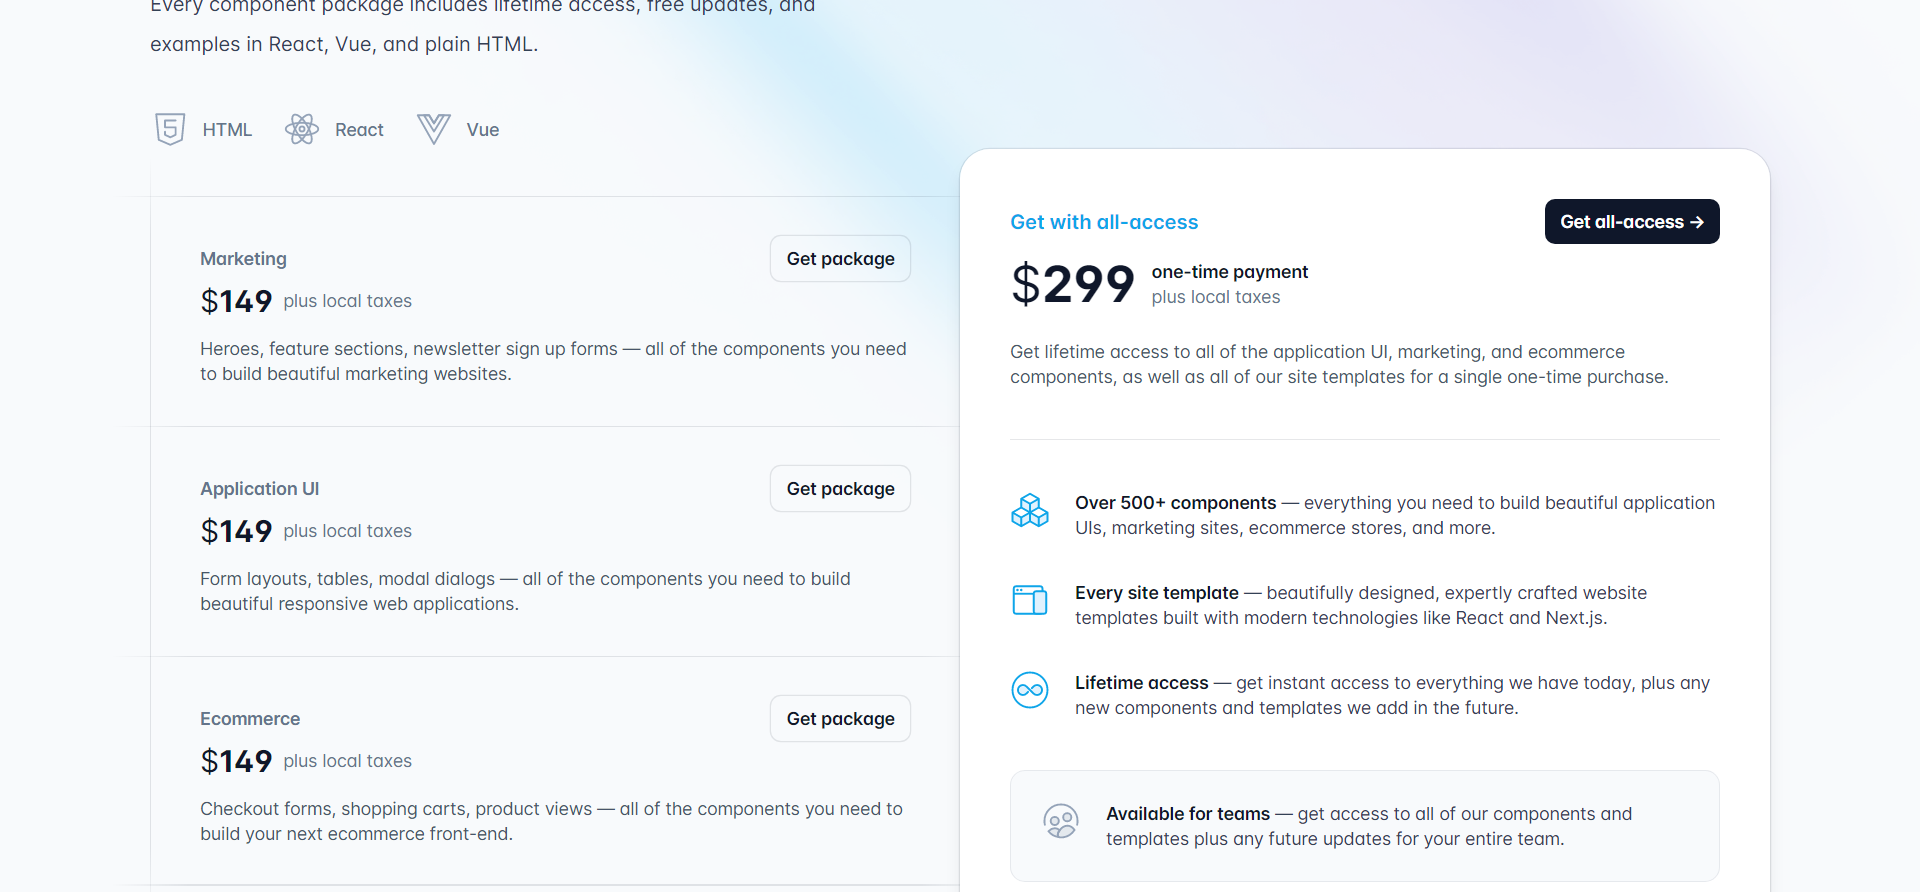Viewport: 1920px width, 892px height.
Task: Click the $299 all-access price
Action: click(1072, 284)
